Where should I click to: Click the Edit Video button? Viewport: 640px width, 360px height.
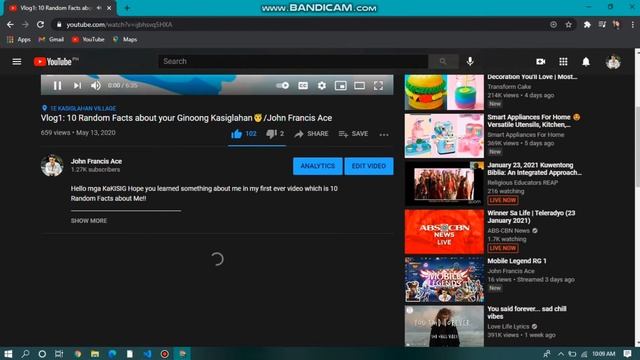point(369,166)
